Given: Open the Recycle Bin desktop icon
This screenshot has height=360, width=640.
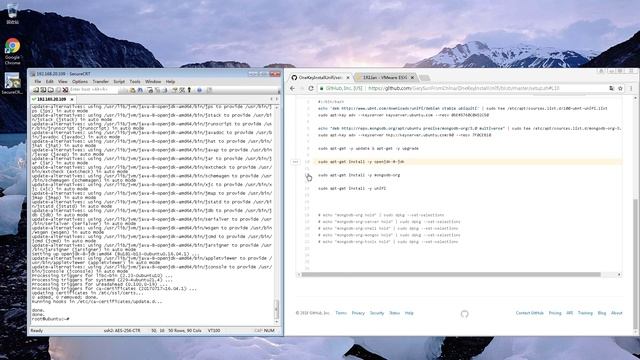Looking at the screenshot, I should (12, 13).
